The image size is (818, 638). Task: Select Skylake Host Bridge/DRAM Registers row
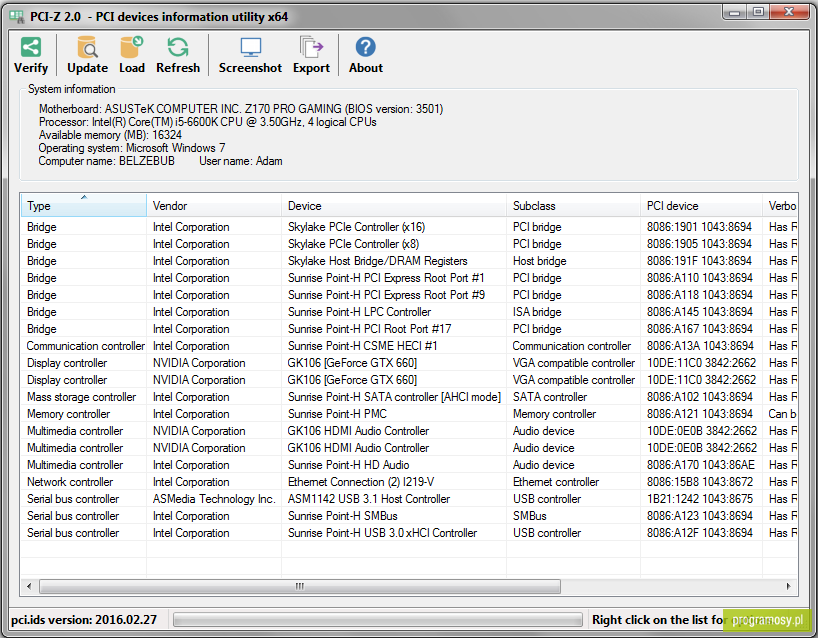point(409,261)
